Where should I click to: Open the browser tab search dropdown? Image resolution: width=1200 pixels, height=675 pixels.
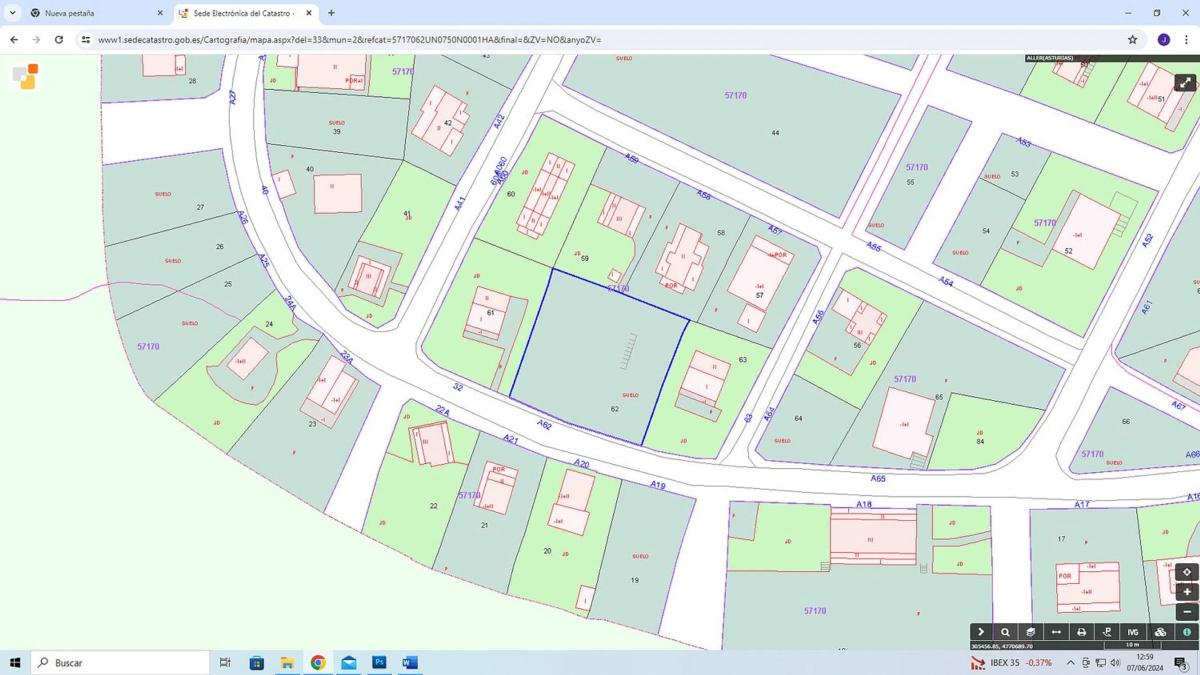[12, 13]
